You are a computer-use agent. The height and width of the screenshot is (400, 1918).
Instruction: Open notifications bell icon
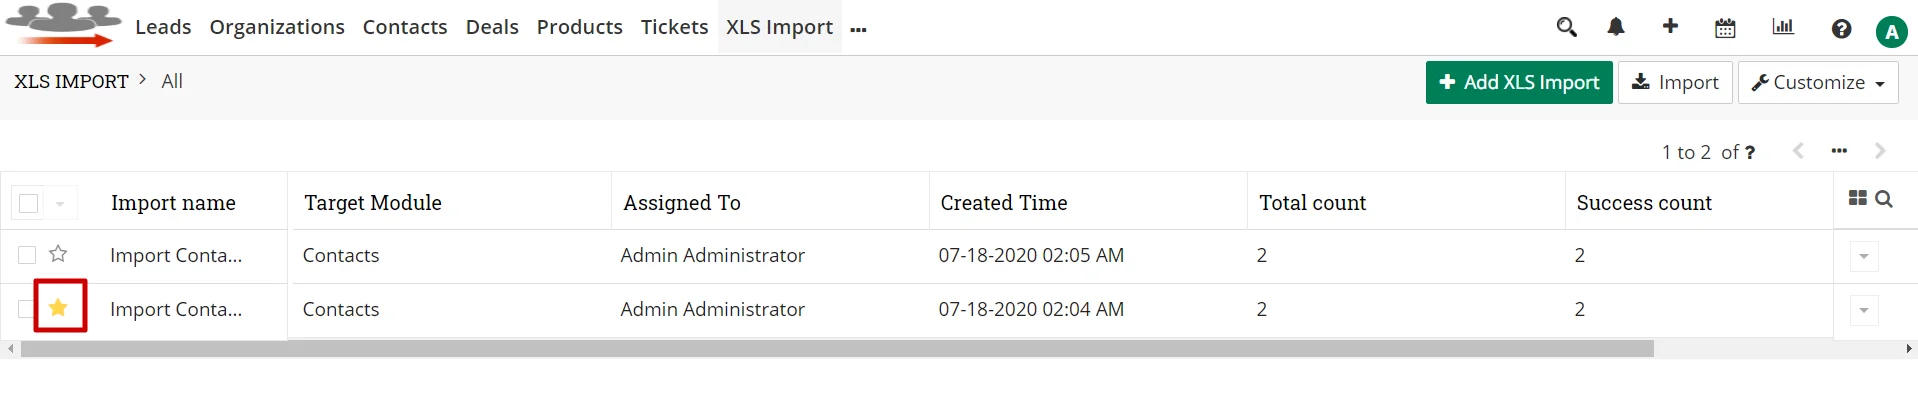pyautogui.click(x=1616, y=28)
